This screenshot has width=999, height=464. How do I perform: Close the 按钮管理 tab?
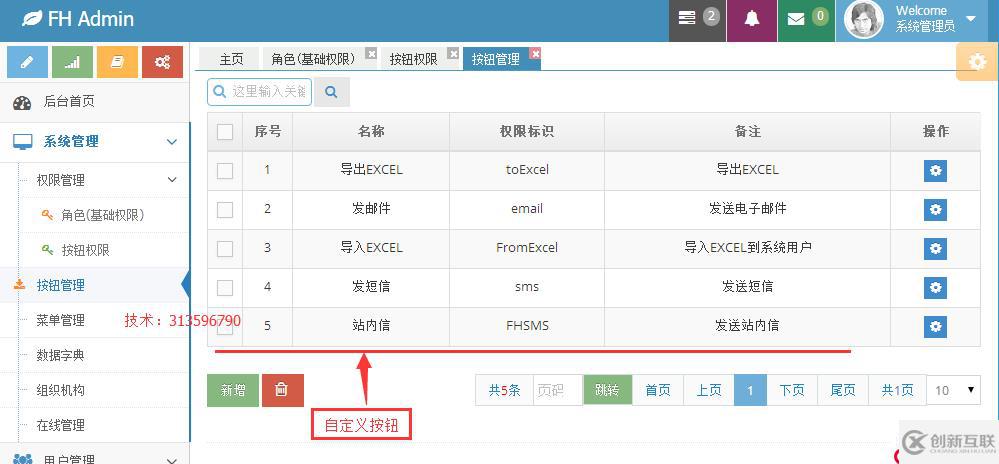point(535,54)
